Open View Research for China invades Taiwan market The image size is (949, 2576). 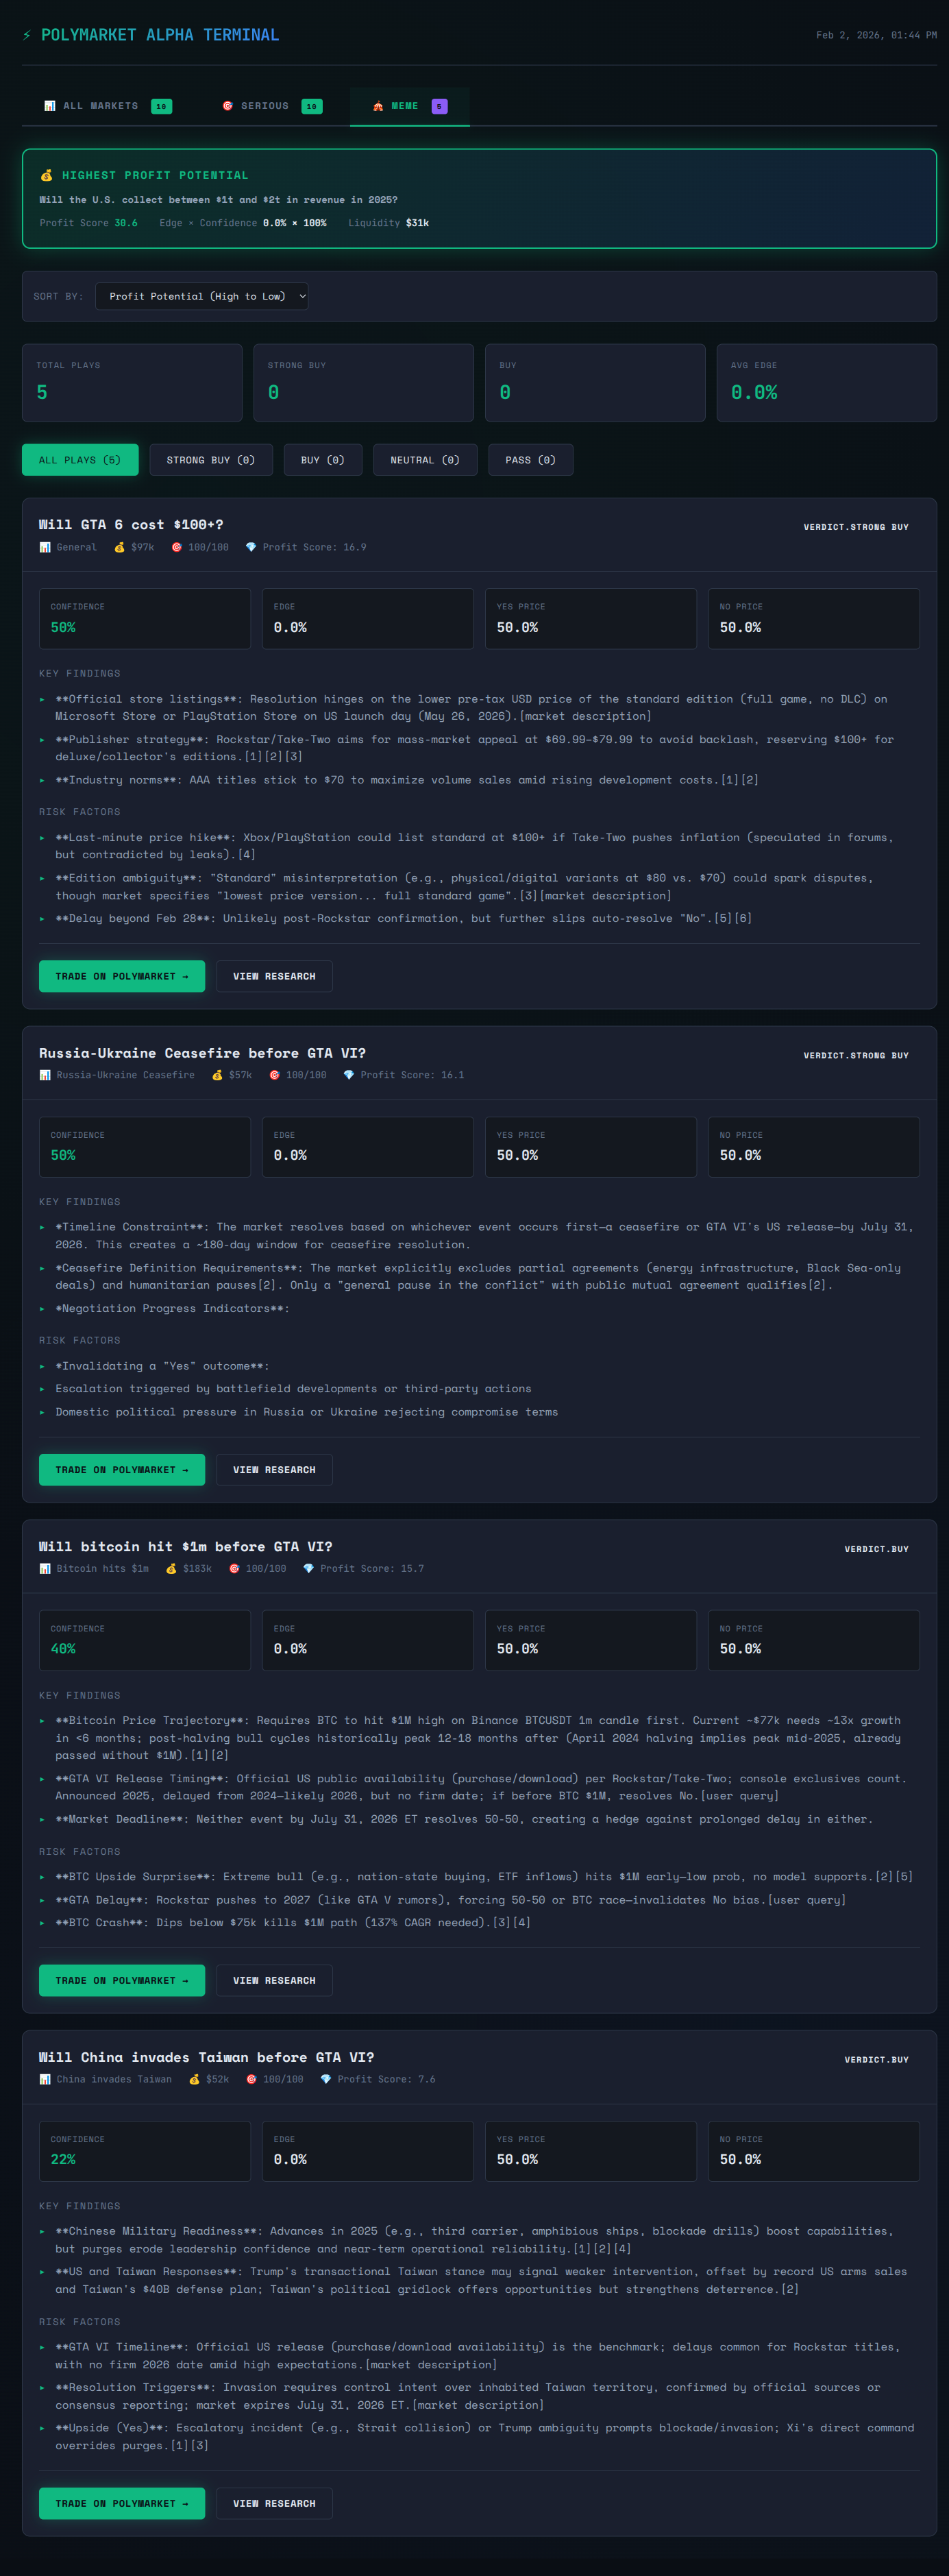tap(274, 2503)
